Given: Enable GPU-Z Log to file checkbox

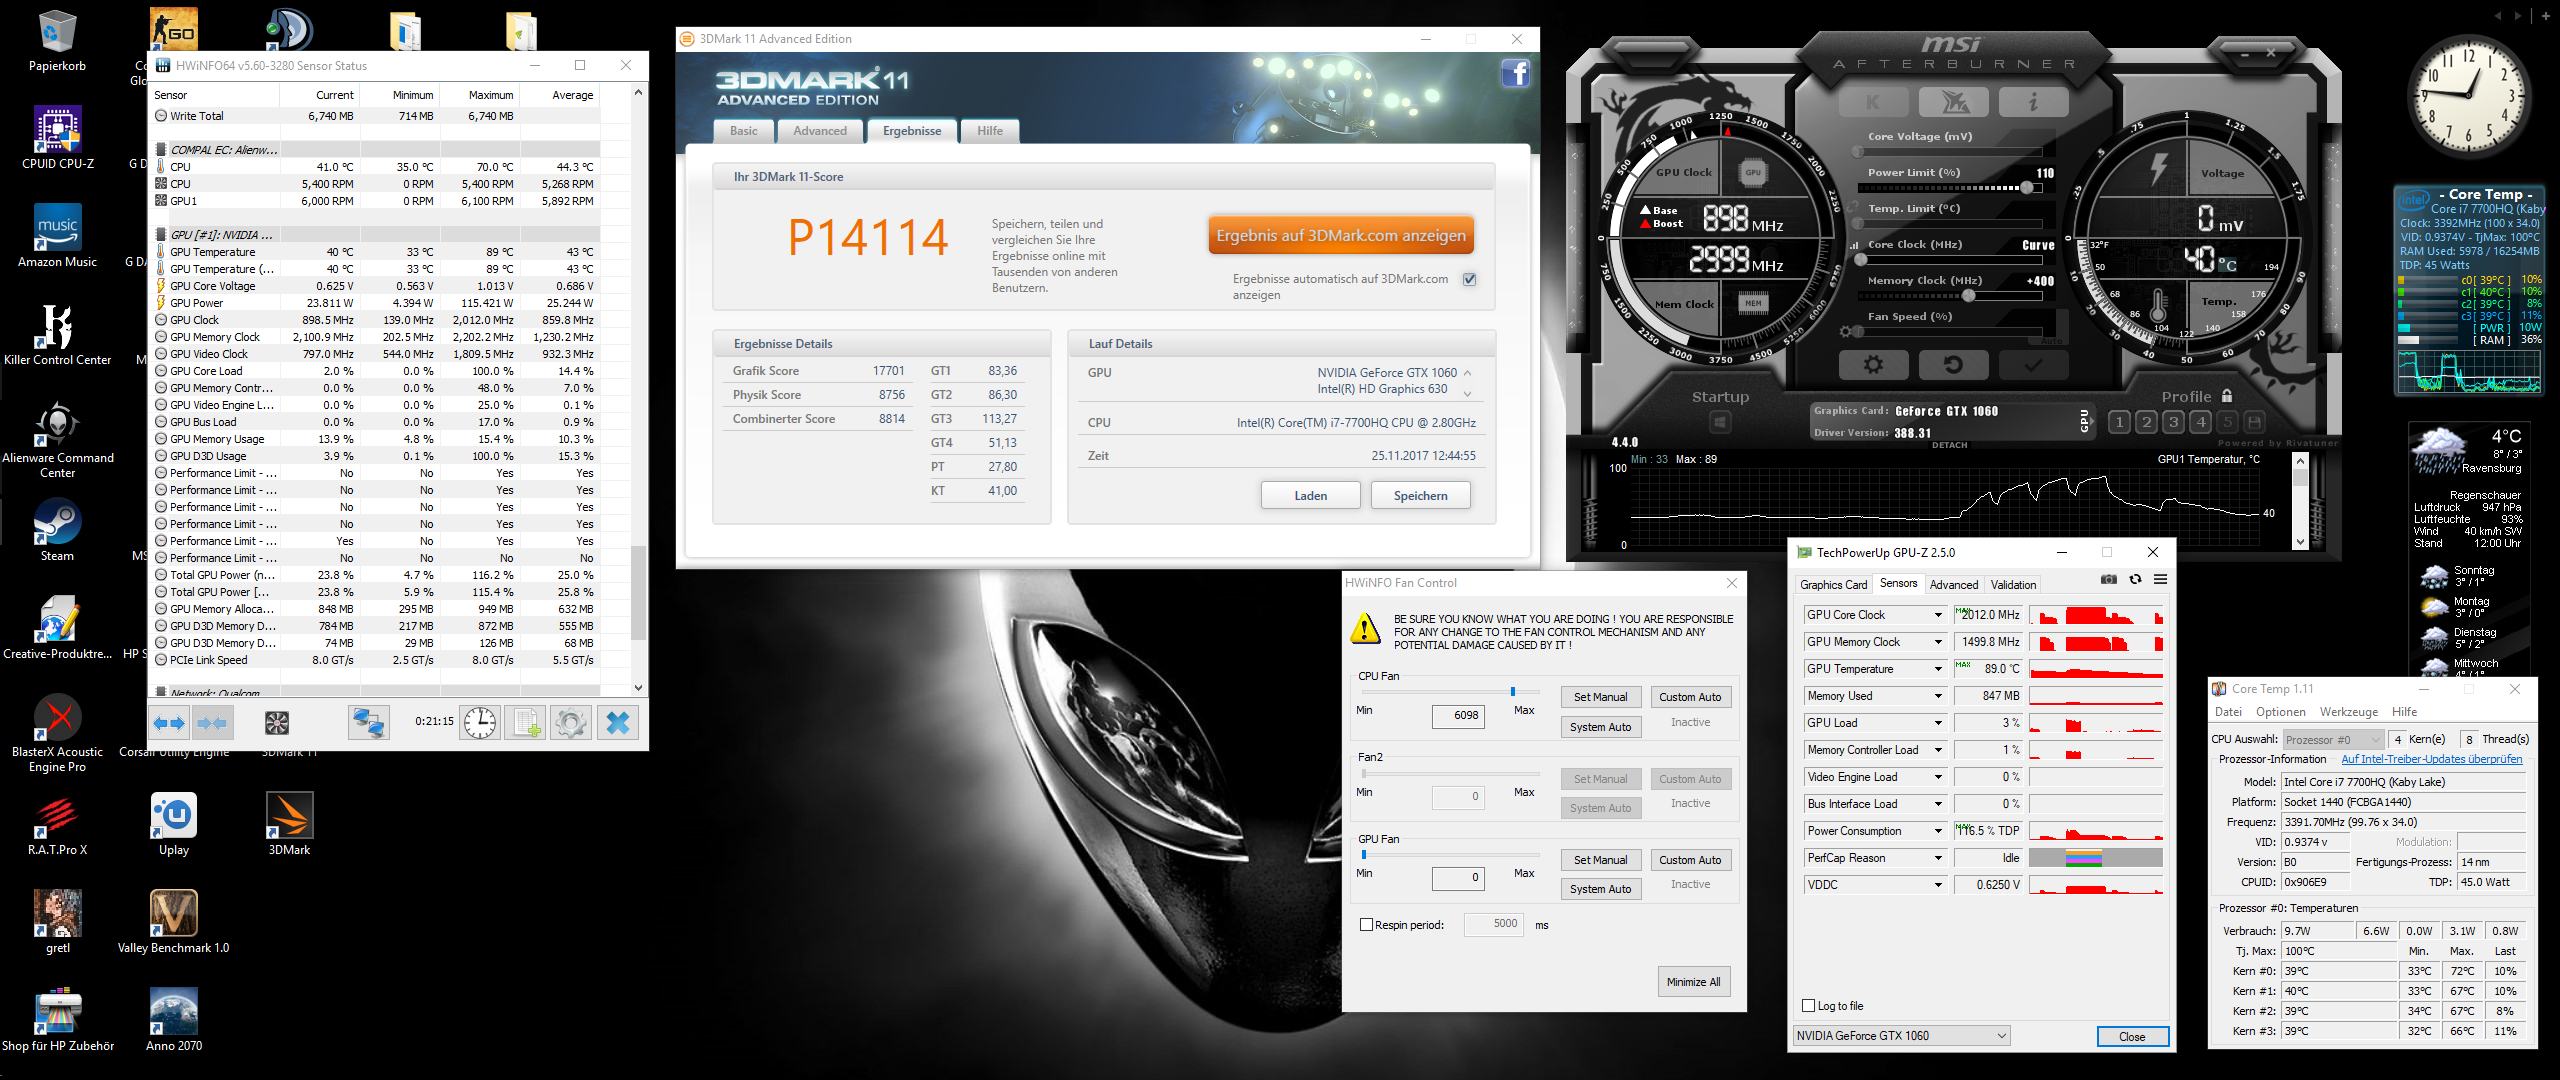Looking at the screenshot, I should tap(1808, 1006).
